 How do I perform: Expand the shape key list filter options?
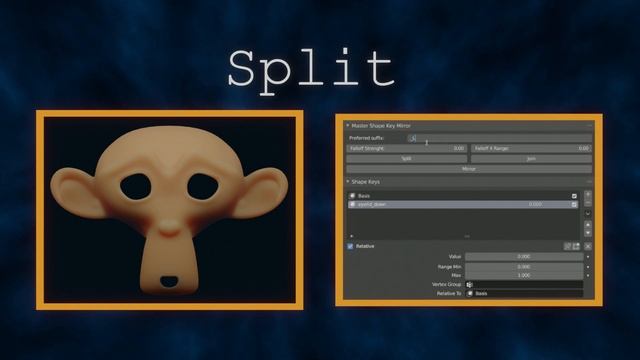[x=351, y=236]
